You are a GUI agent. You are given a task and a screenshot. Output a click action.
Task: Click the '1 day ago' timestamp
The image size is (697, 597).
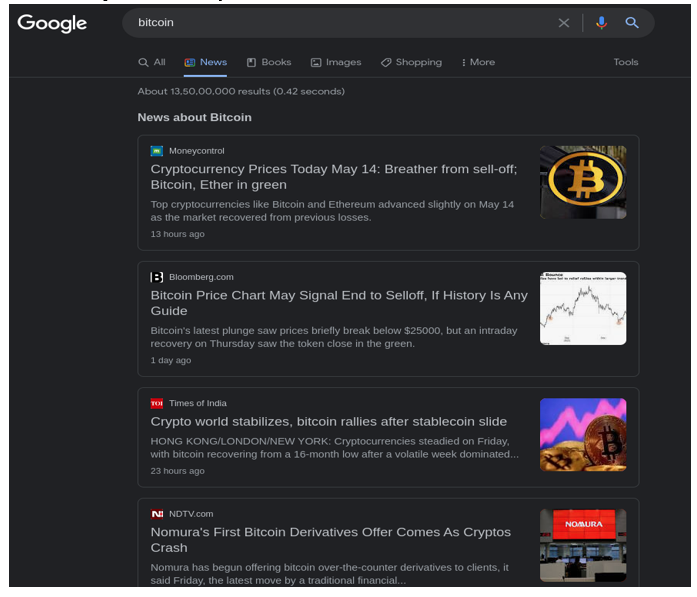(171, 361)
